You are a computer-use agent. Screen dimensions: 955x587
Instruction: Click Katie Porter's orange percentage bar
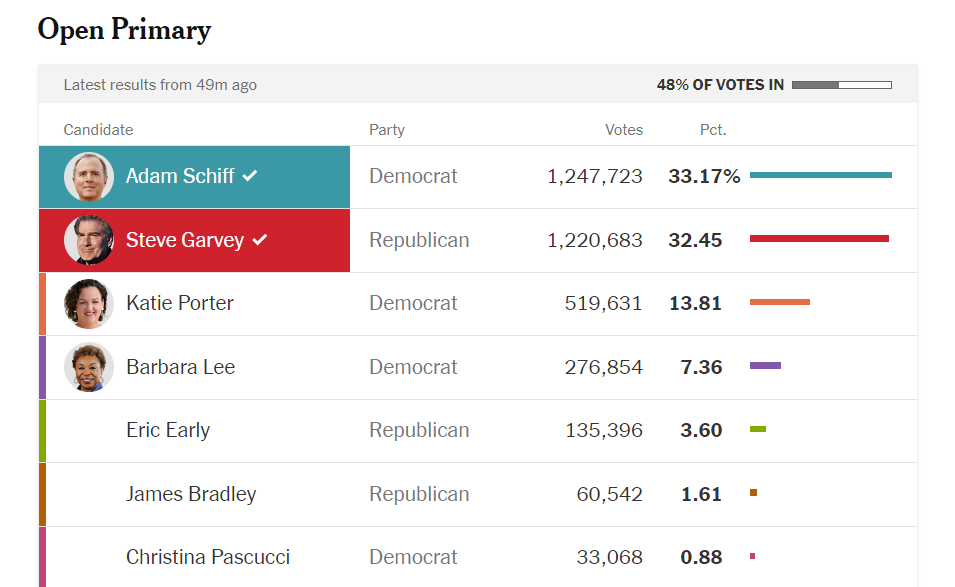click(x=780, y=302)
